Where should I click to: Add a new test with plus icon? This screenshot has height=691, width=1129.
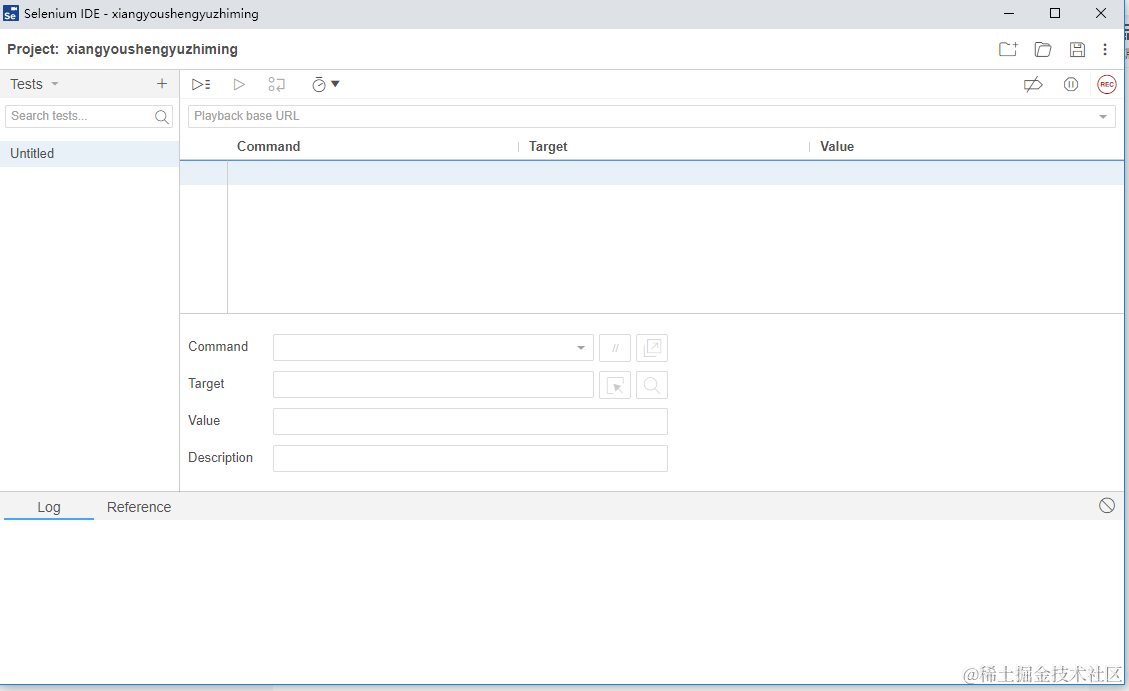coord(162,83)
